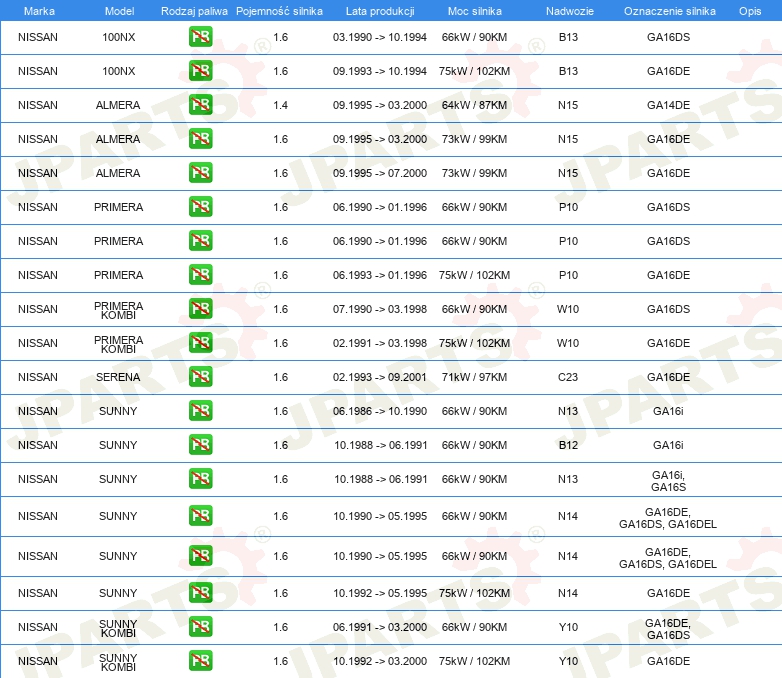Select N14 body cell in 75kW SUNNY row
The height and width of the screenshot is (678, 782).
568,593
